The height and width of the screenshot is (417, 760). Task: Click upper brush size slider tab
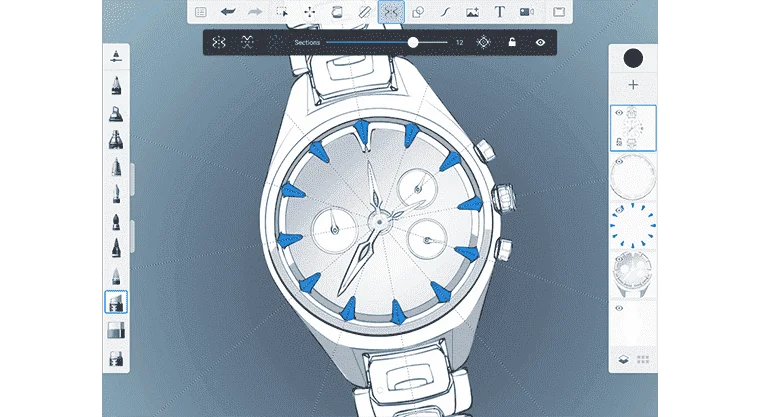click(132, 180)
